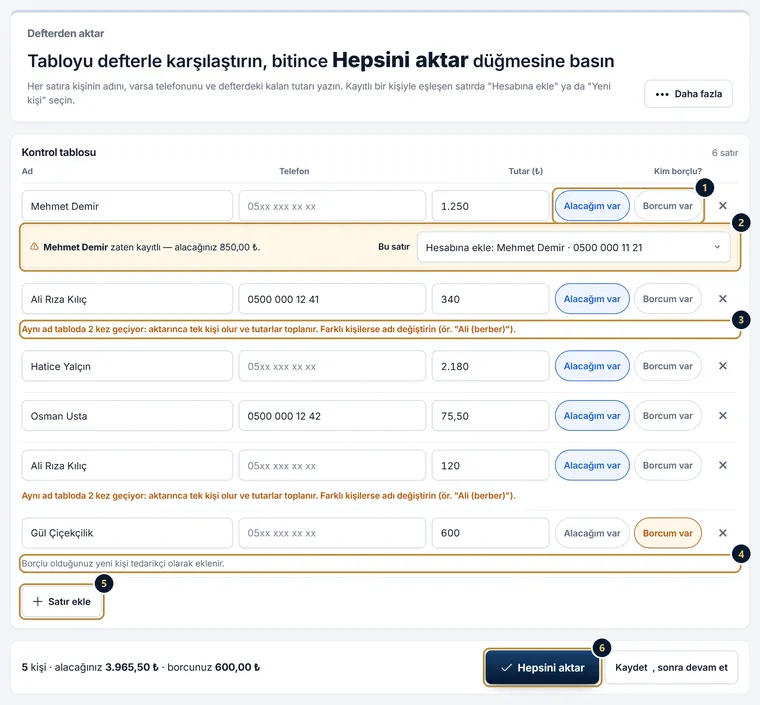Click the 2.180 amount field

tap(490, 366)
